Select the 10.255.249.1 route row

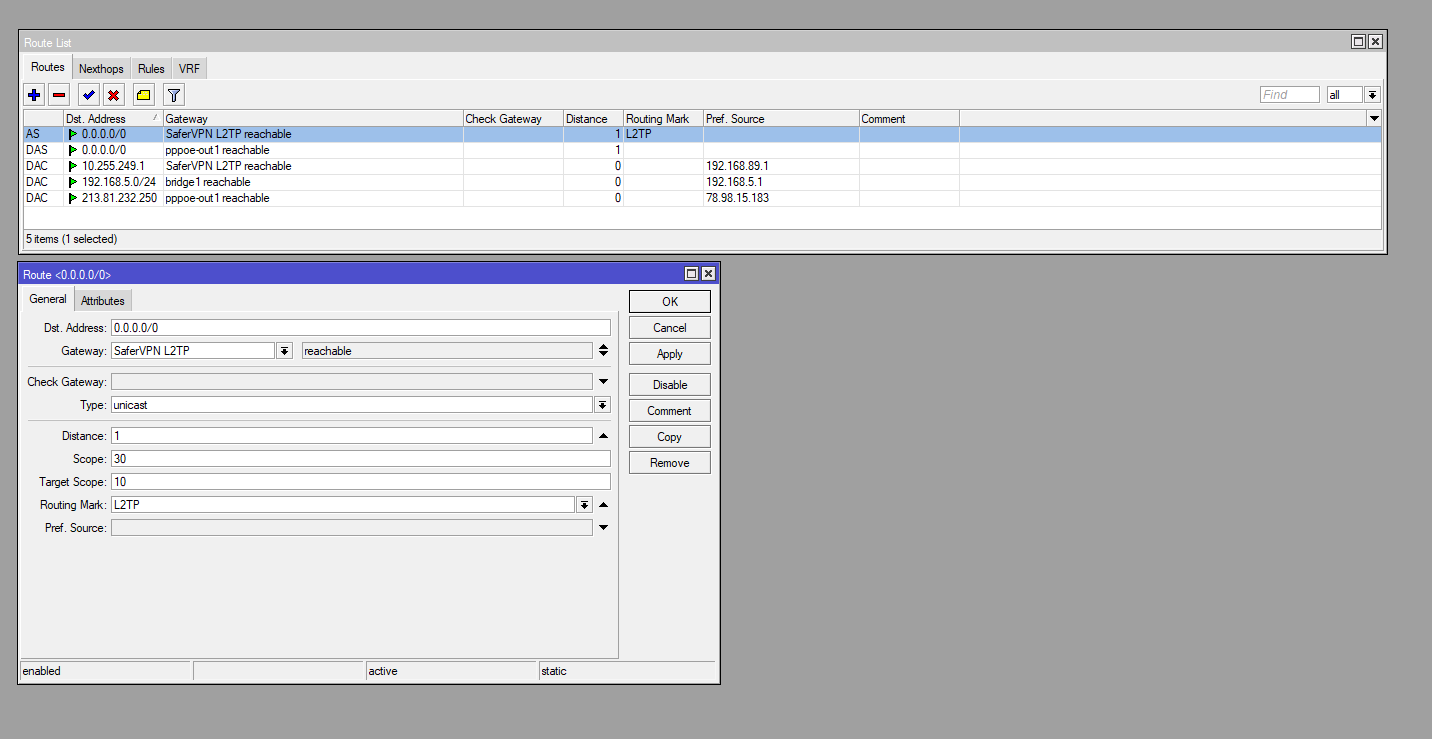click(x=702, y=166)
